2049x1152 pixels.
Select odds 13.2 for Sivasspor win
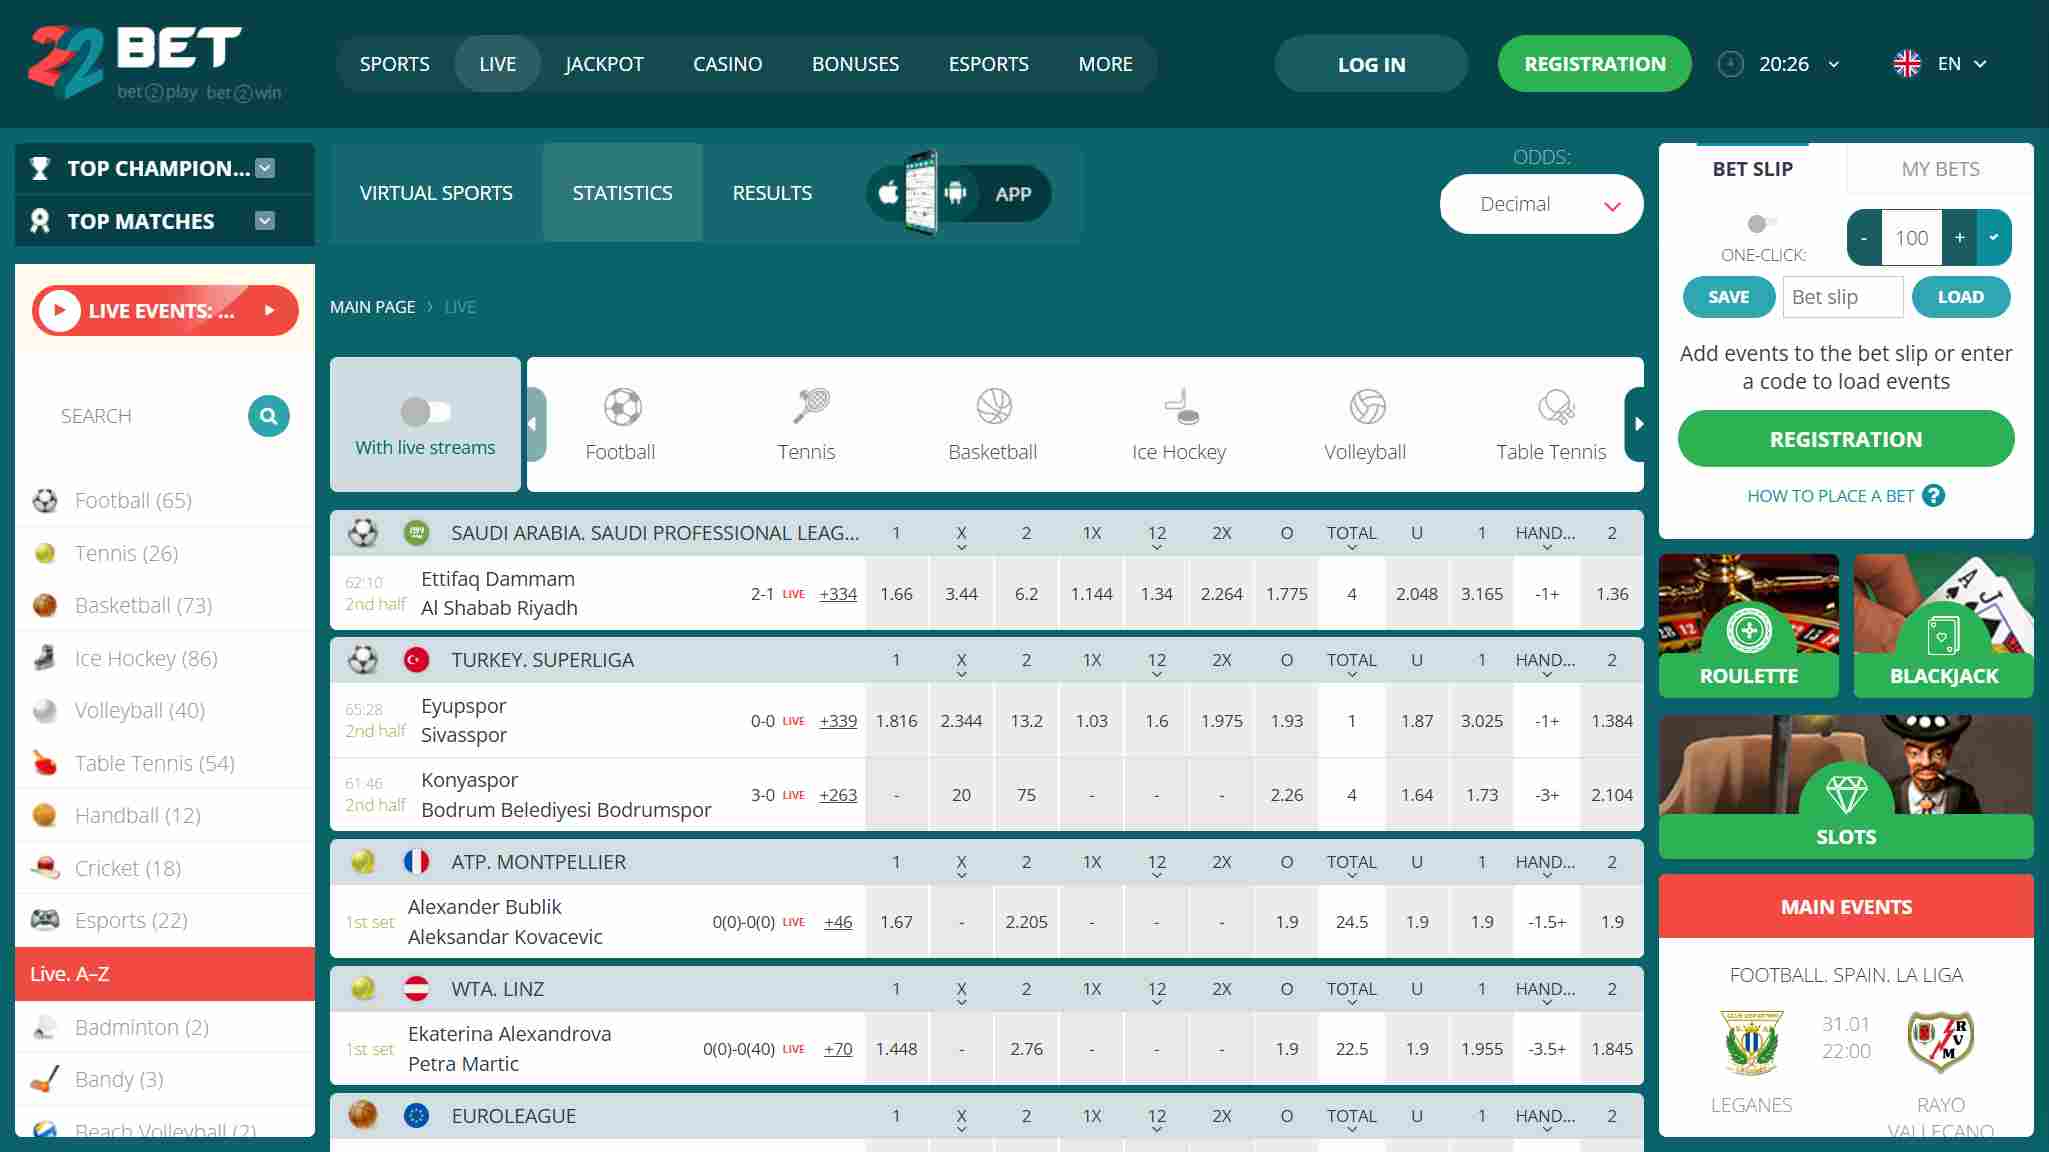tap(1026, 721)
